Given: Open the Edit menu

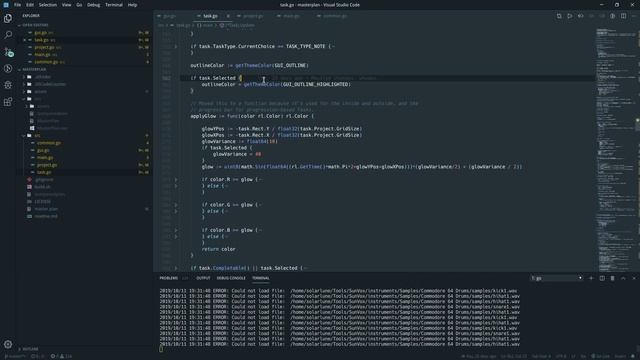Looking at the screenshot, I should tap(30, 5).
